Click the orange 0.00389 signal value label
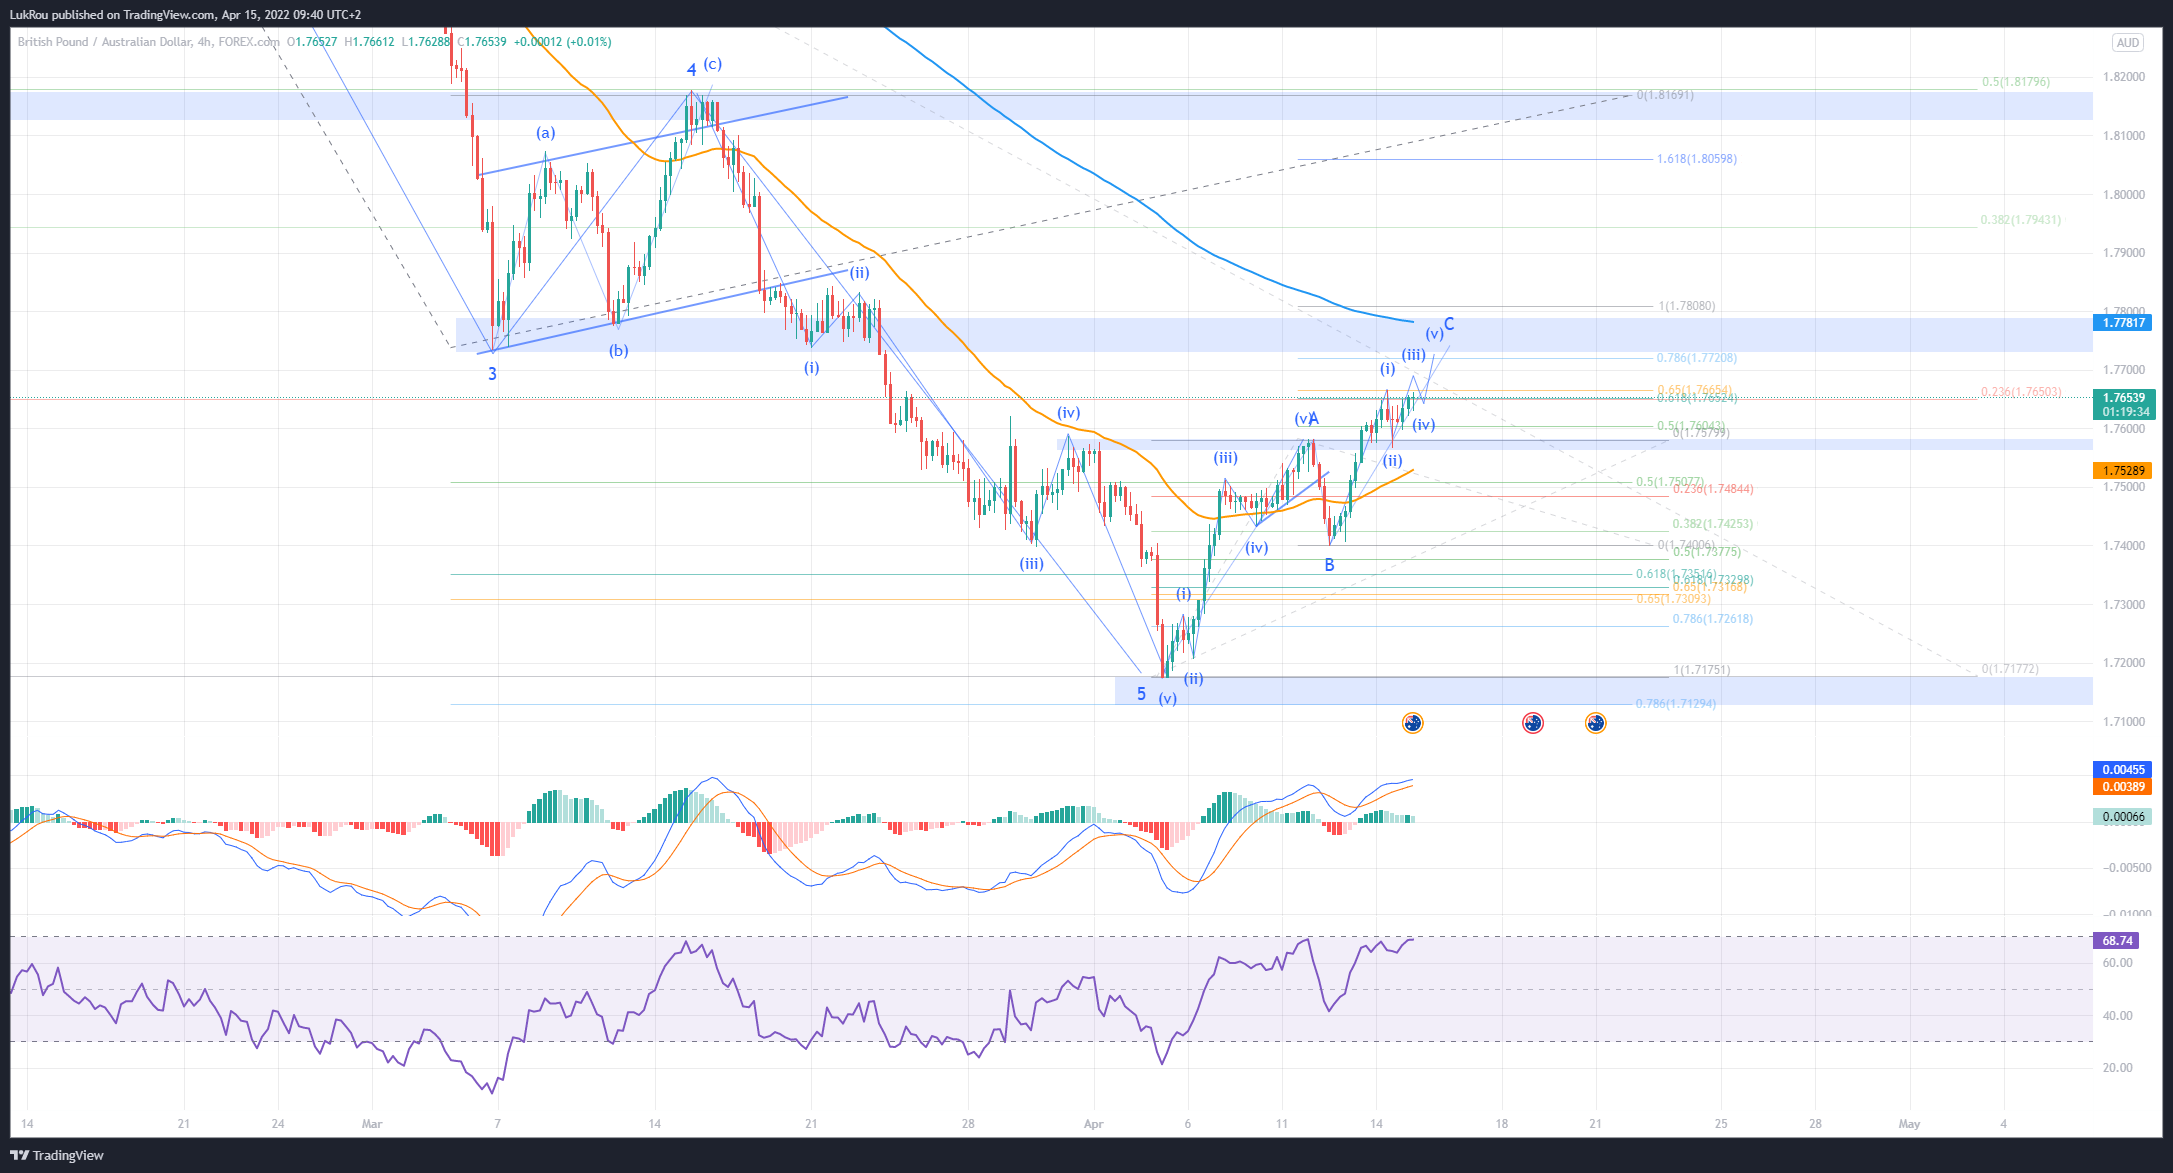 pos(2123,787)
